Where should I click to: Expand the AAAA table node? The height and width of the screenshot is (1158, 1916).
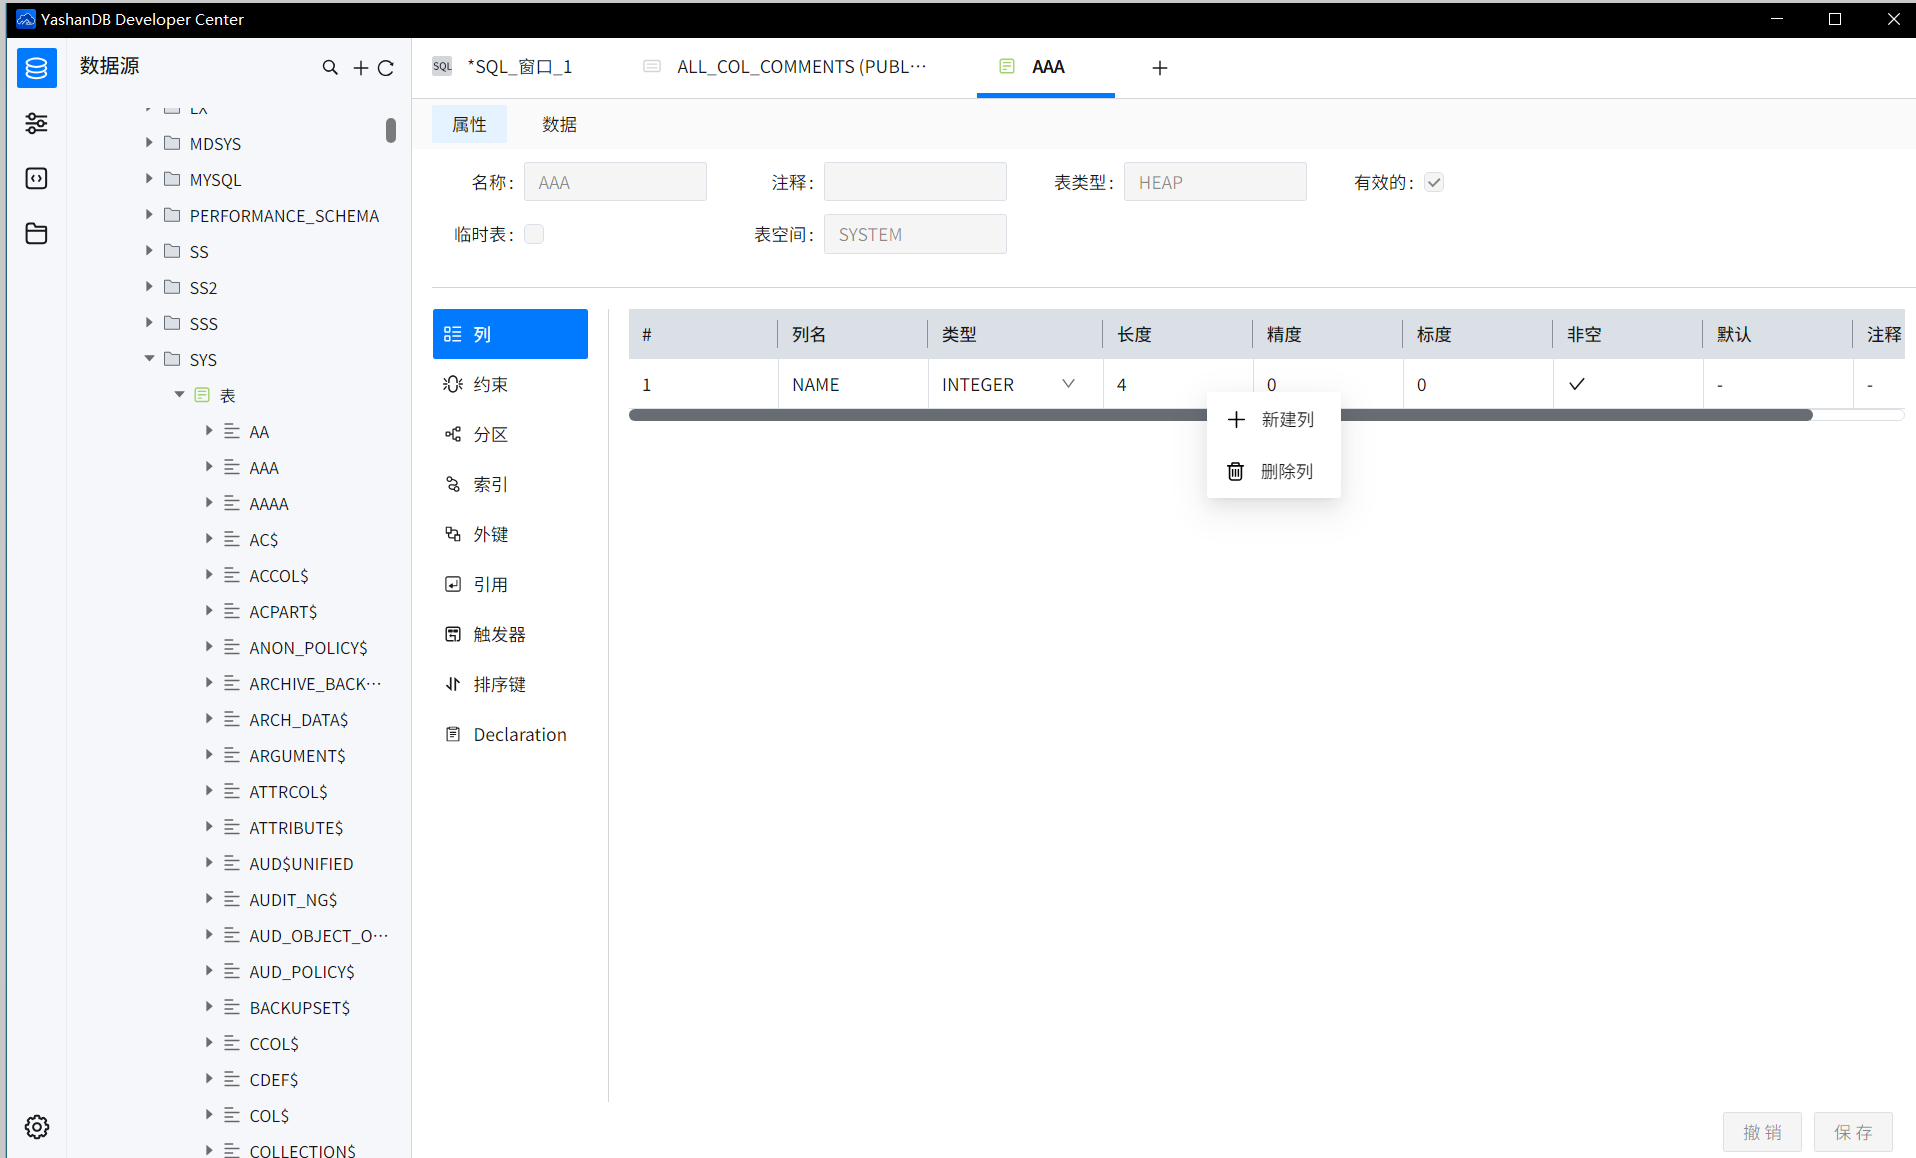tap(209, 503)
